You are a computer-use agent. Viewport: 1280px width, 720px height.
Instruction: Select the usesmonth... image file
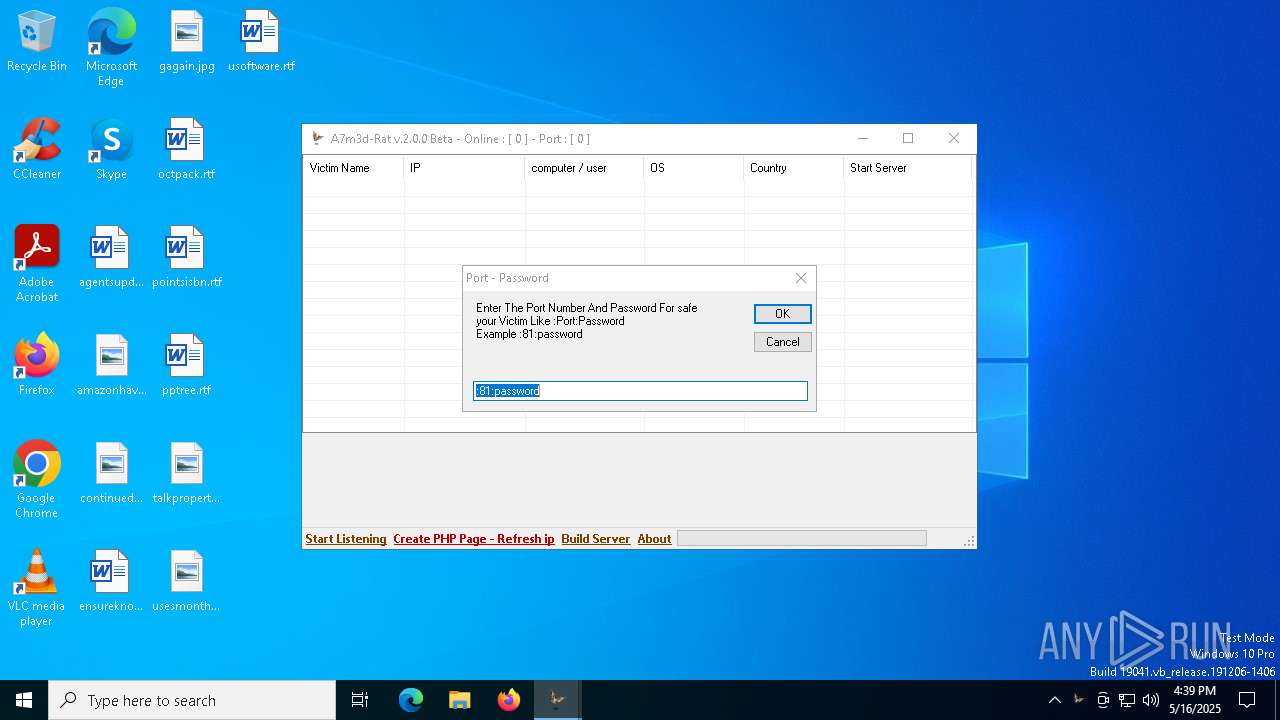[x=187, y=582]
